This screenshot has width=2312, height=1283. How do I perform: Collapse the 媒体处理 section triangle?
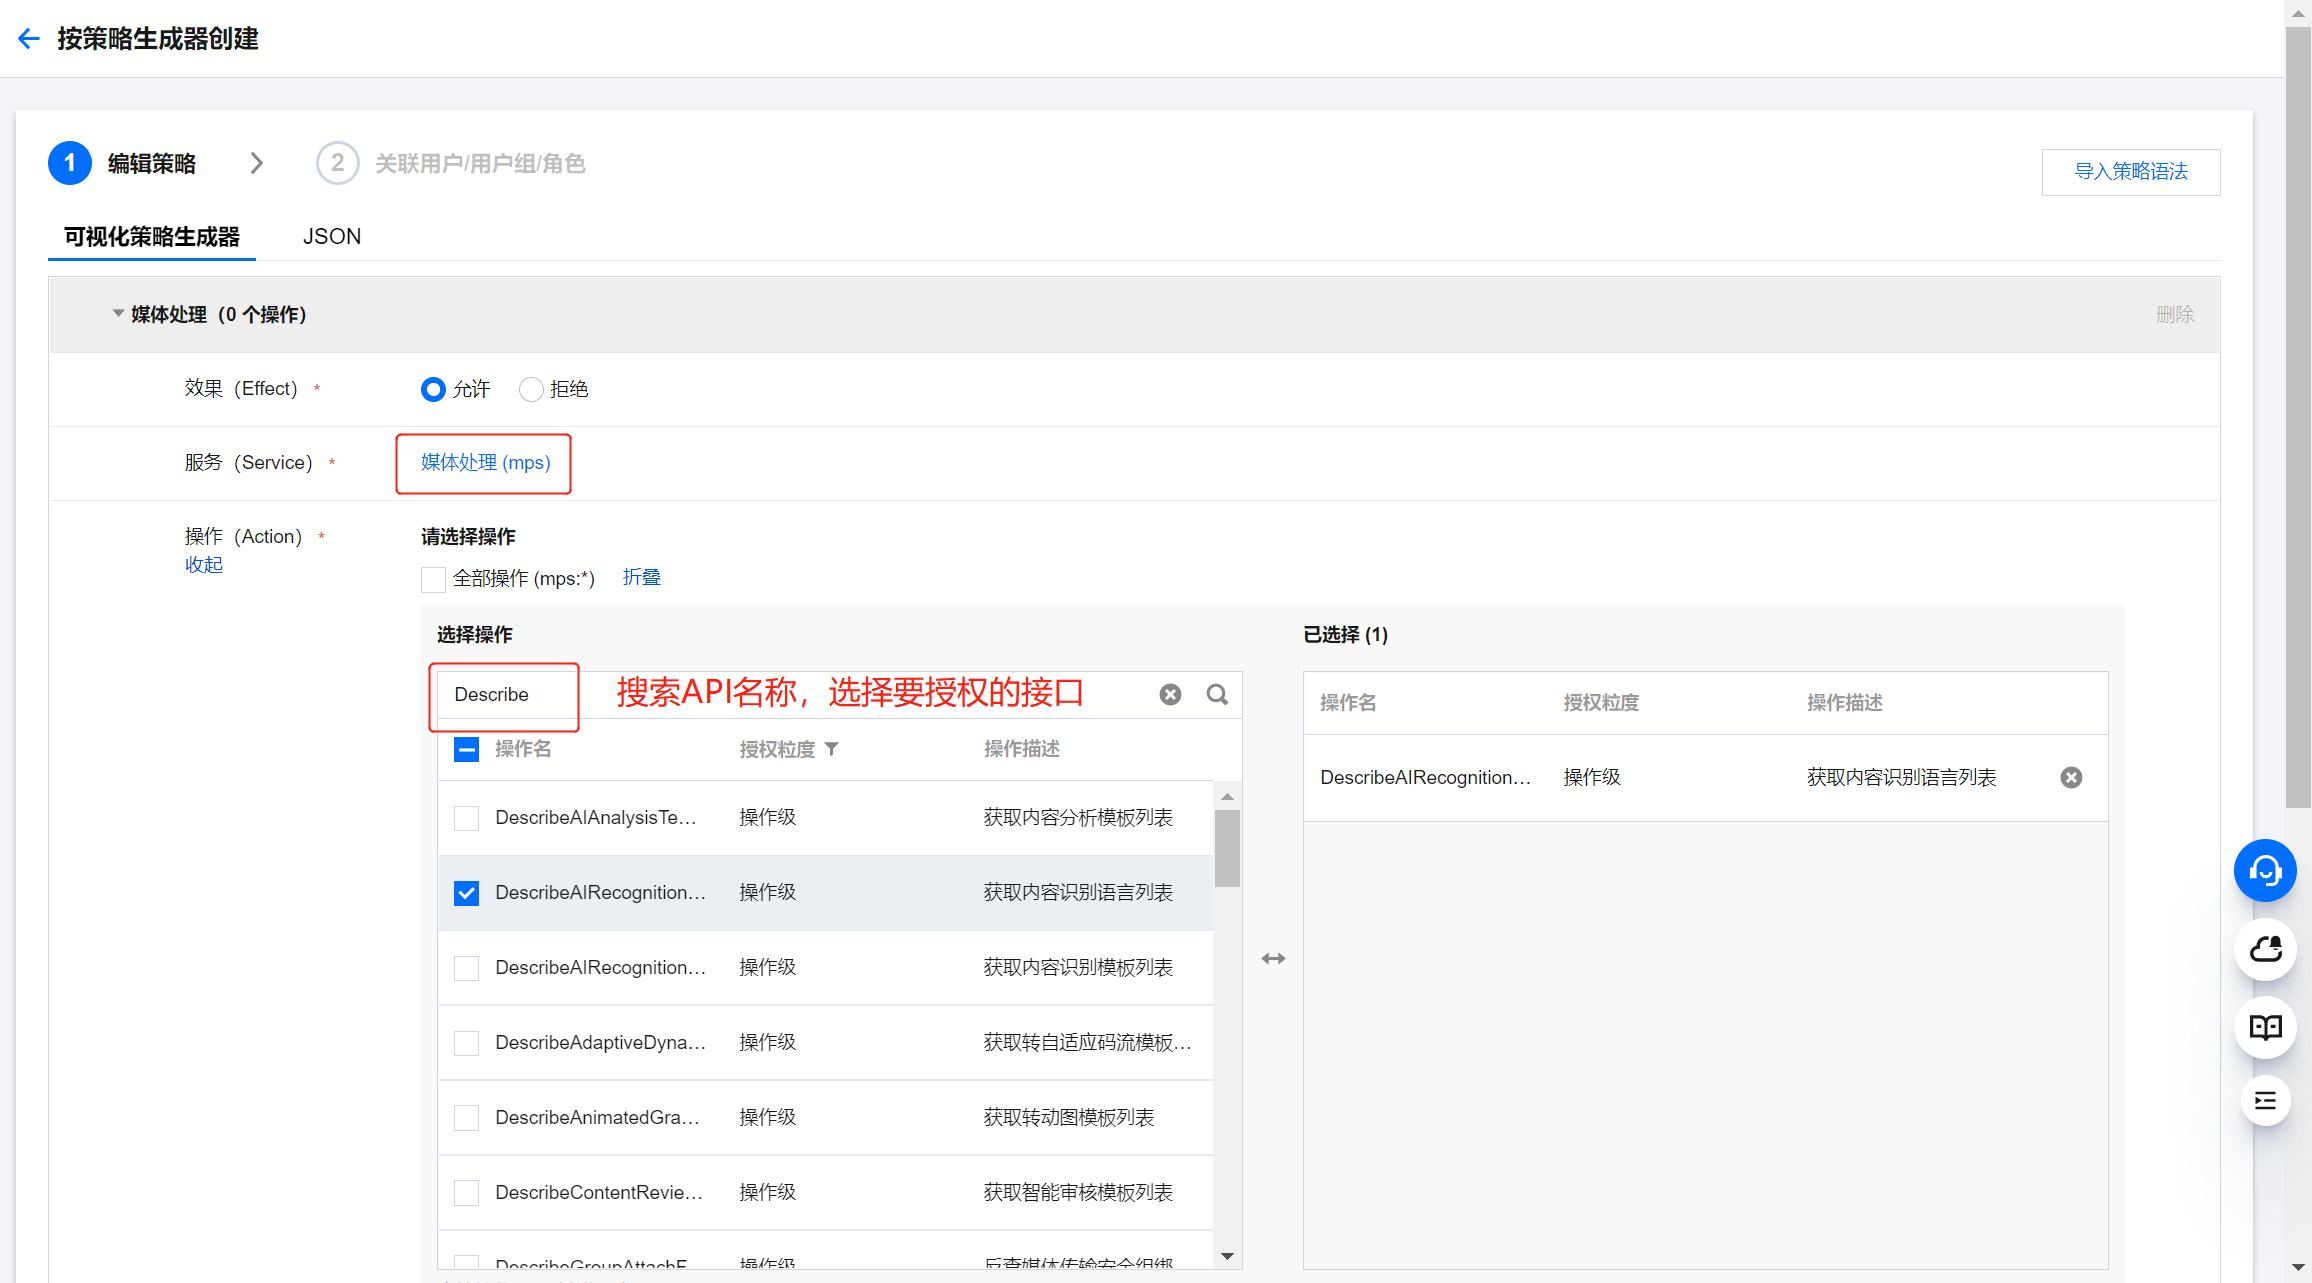(x=118, y=314)
